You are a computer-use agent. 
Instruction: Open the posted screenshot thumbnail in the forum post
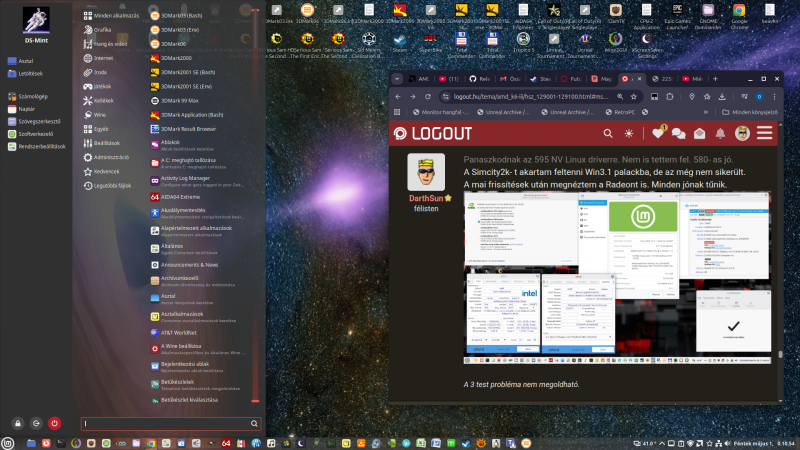(617, 278)
